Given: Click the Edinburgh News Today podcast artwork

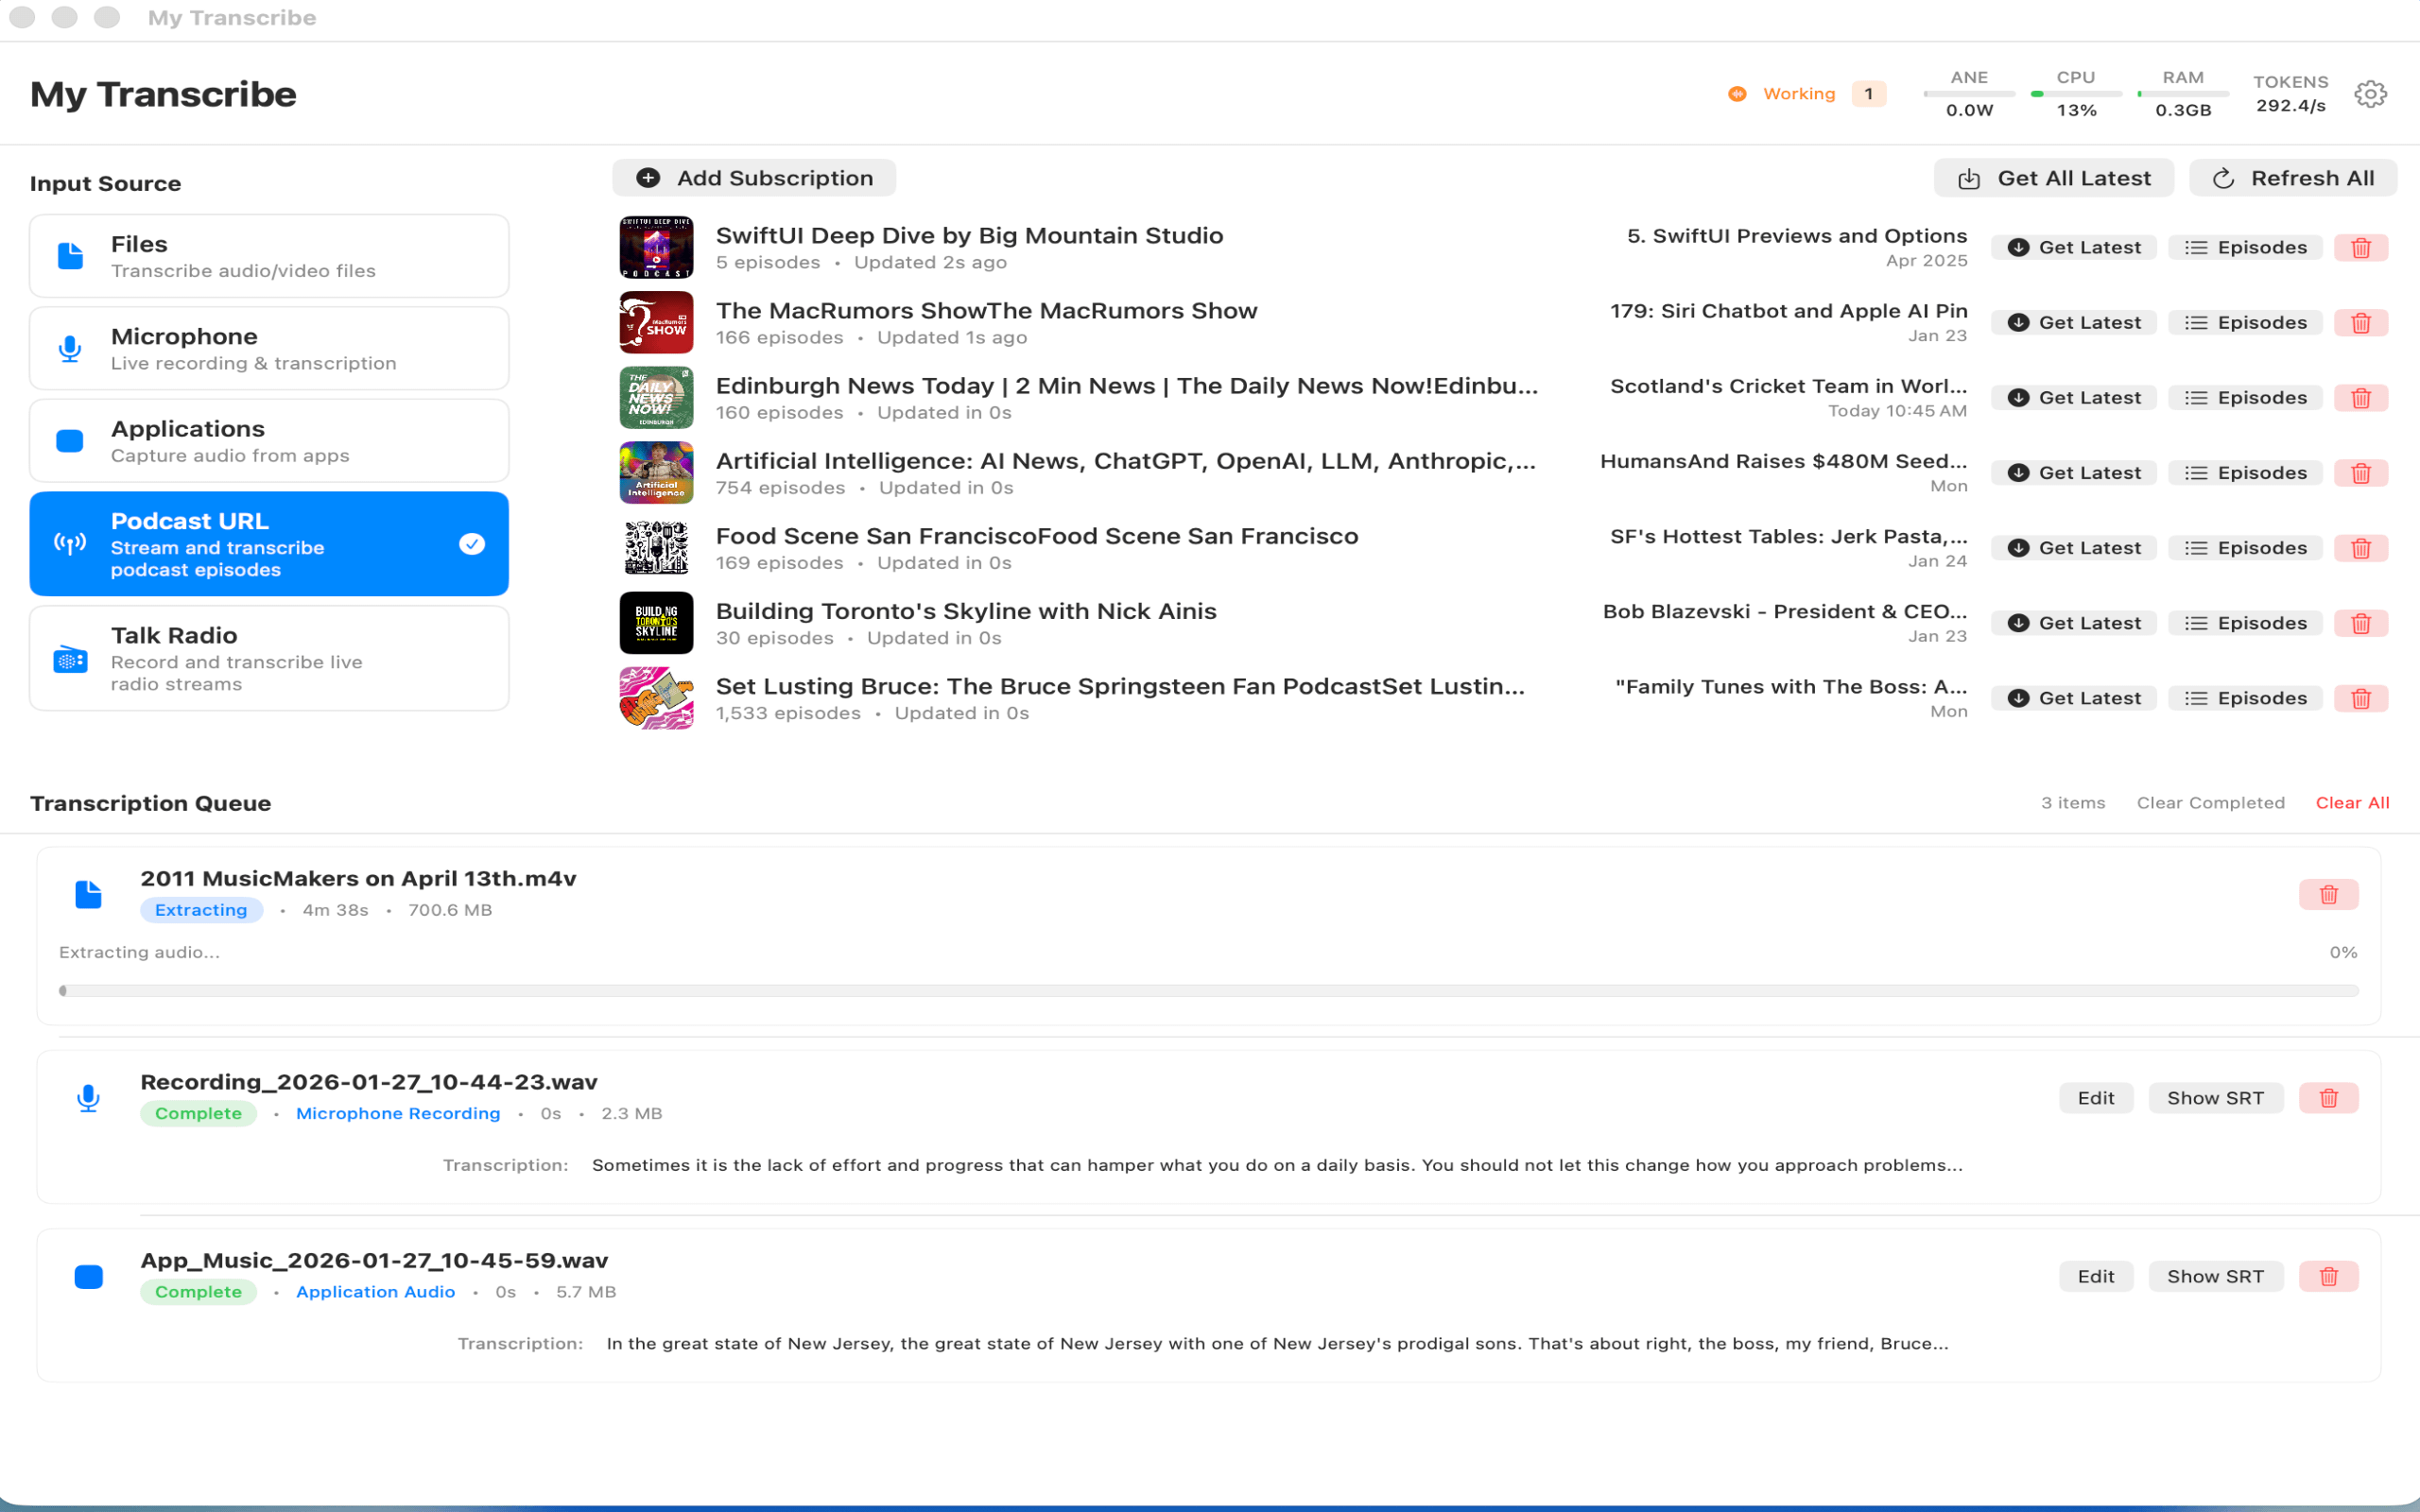Looking at the screenshot, I should pos(656,397).
